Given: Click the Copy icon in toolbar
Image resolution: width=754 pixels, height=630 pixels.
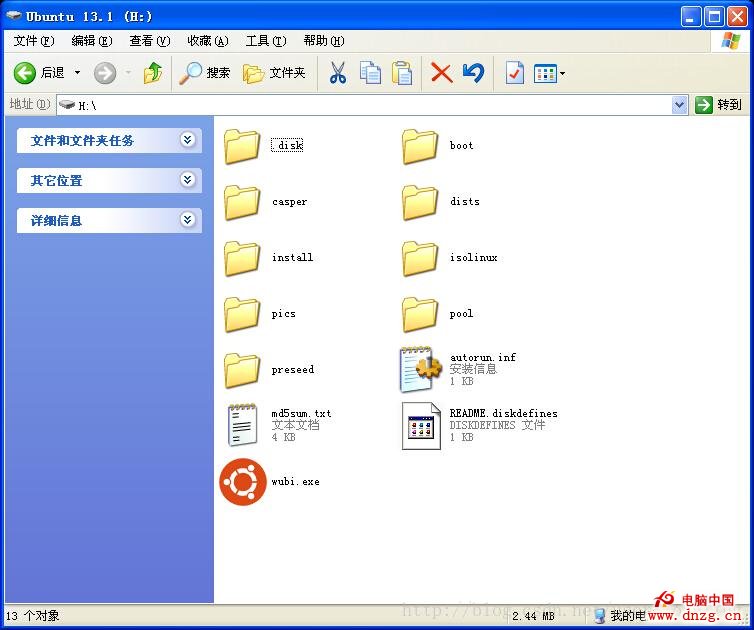Looking at the screenshot, I should tap(370, 73).
